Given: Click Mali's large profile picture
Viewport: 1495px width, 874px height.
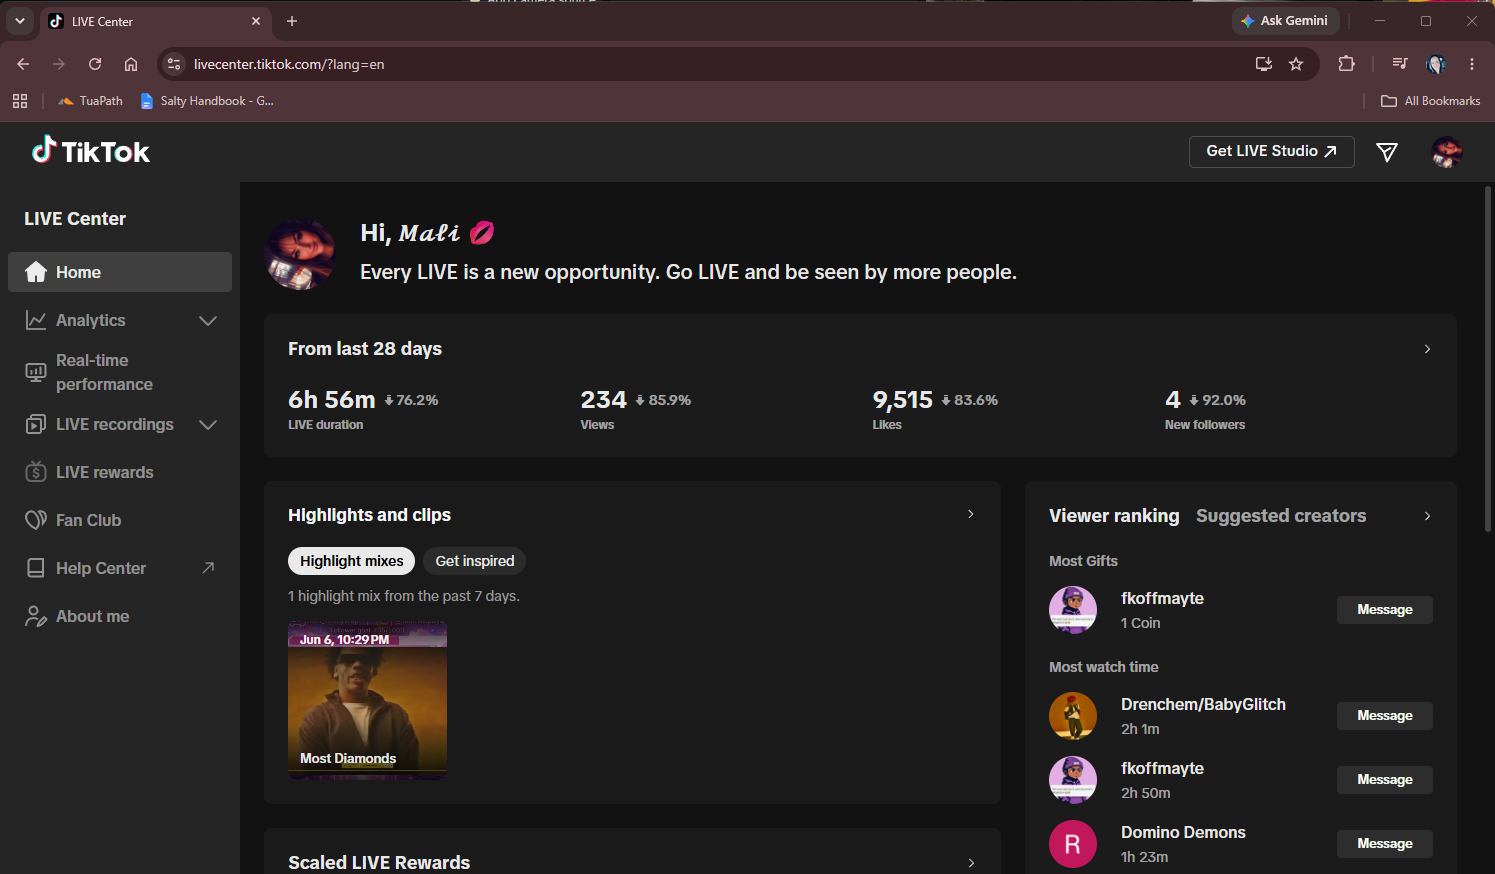Looking at the screenshot, I should click(300, 254).
